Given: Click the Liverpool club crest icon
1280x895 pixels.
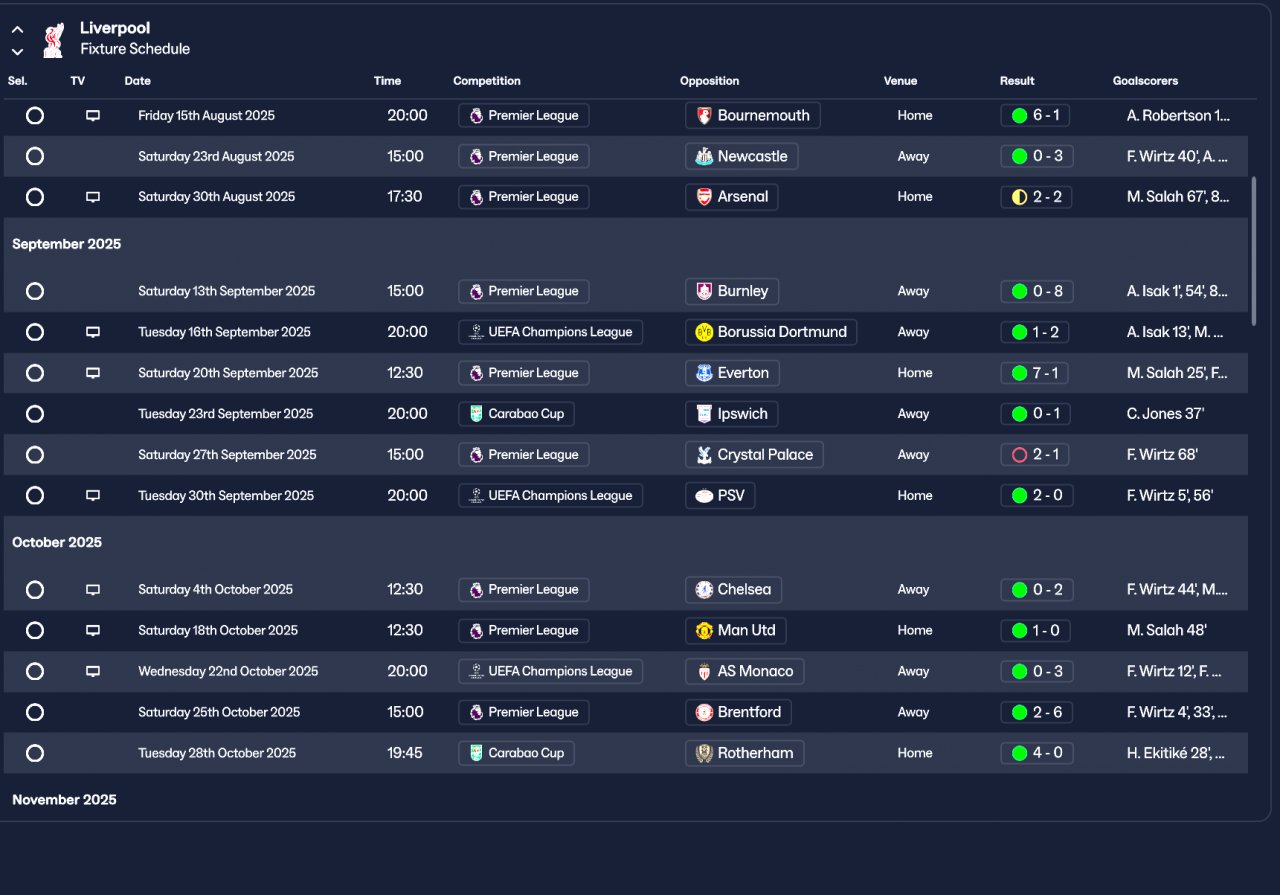Looking at the screenshot, I should pyautogui.click(x=53, y=39).
